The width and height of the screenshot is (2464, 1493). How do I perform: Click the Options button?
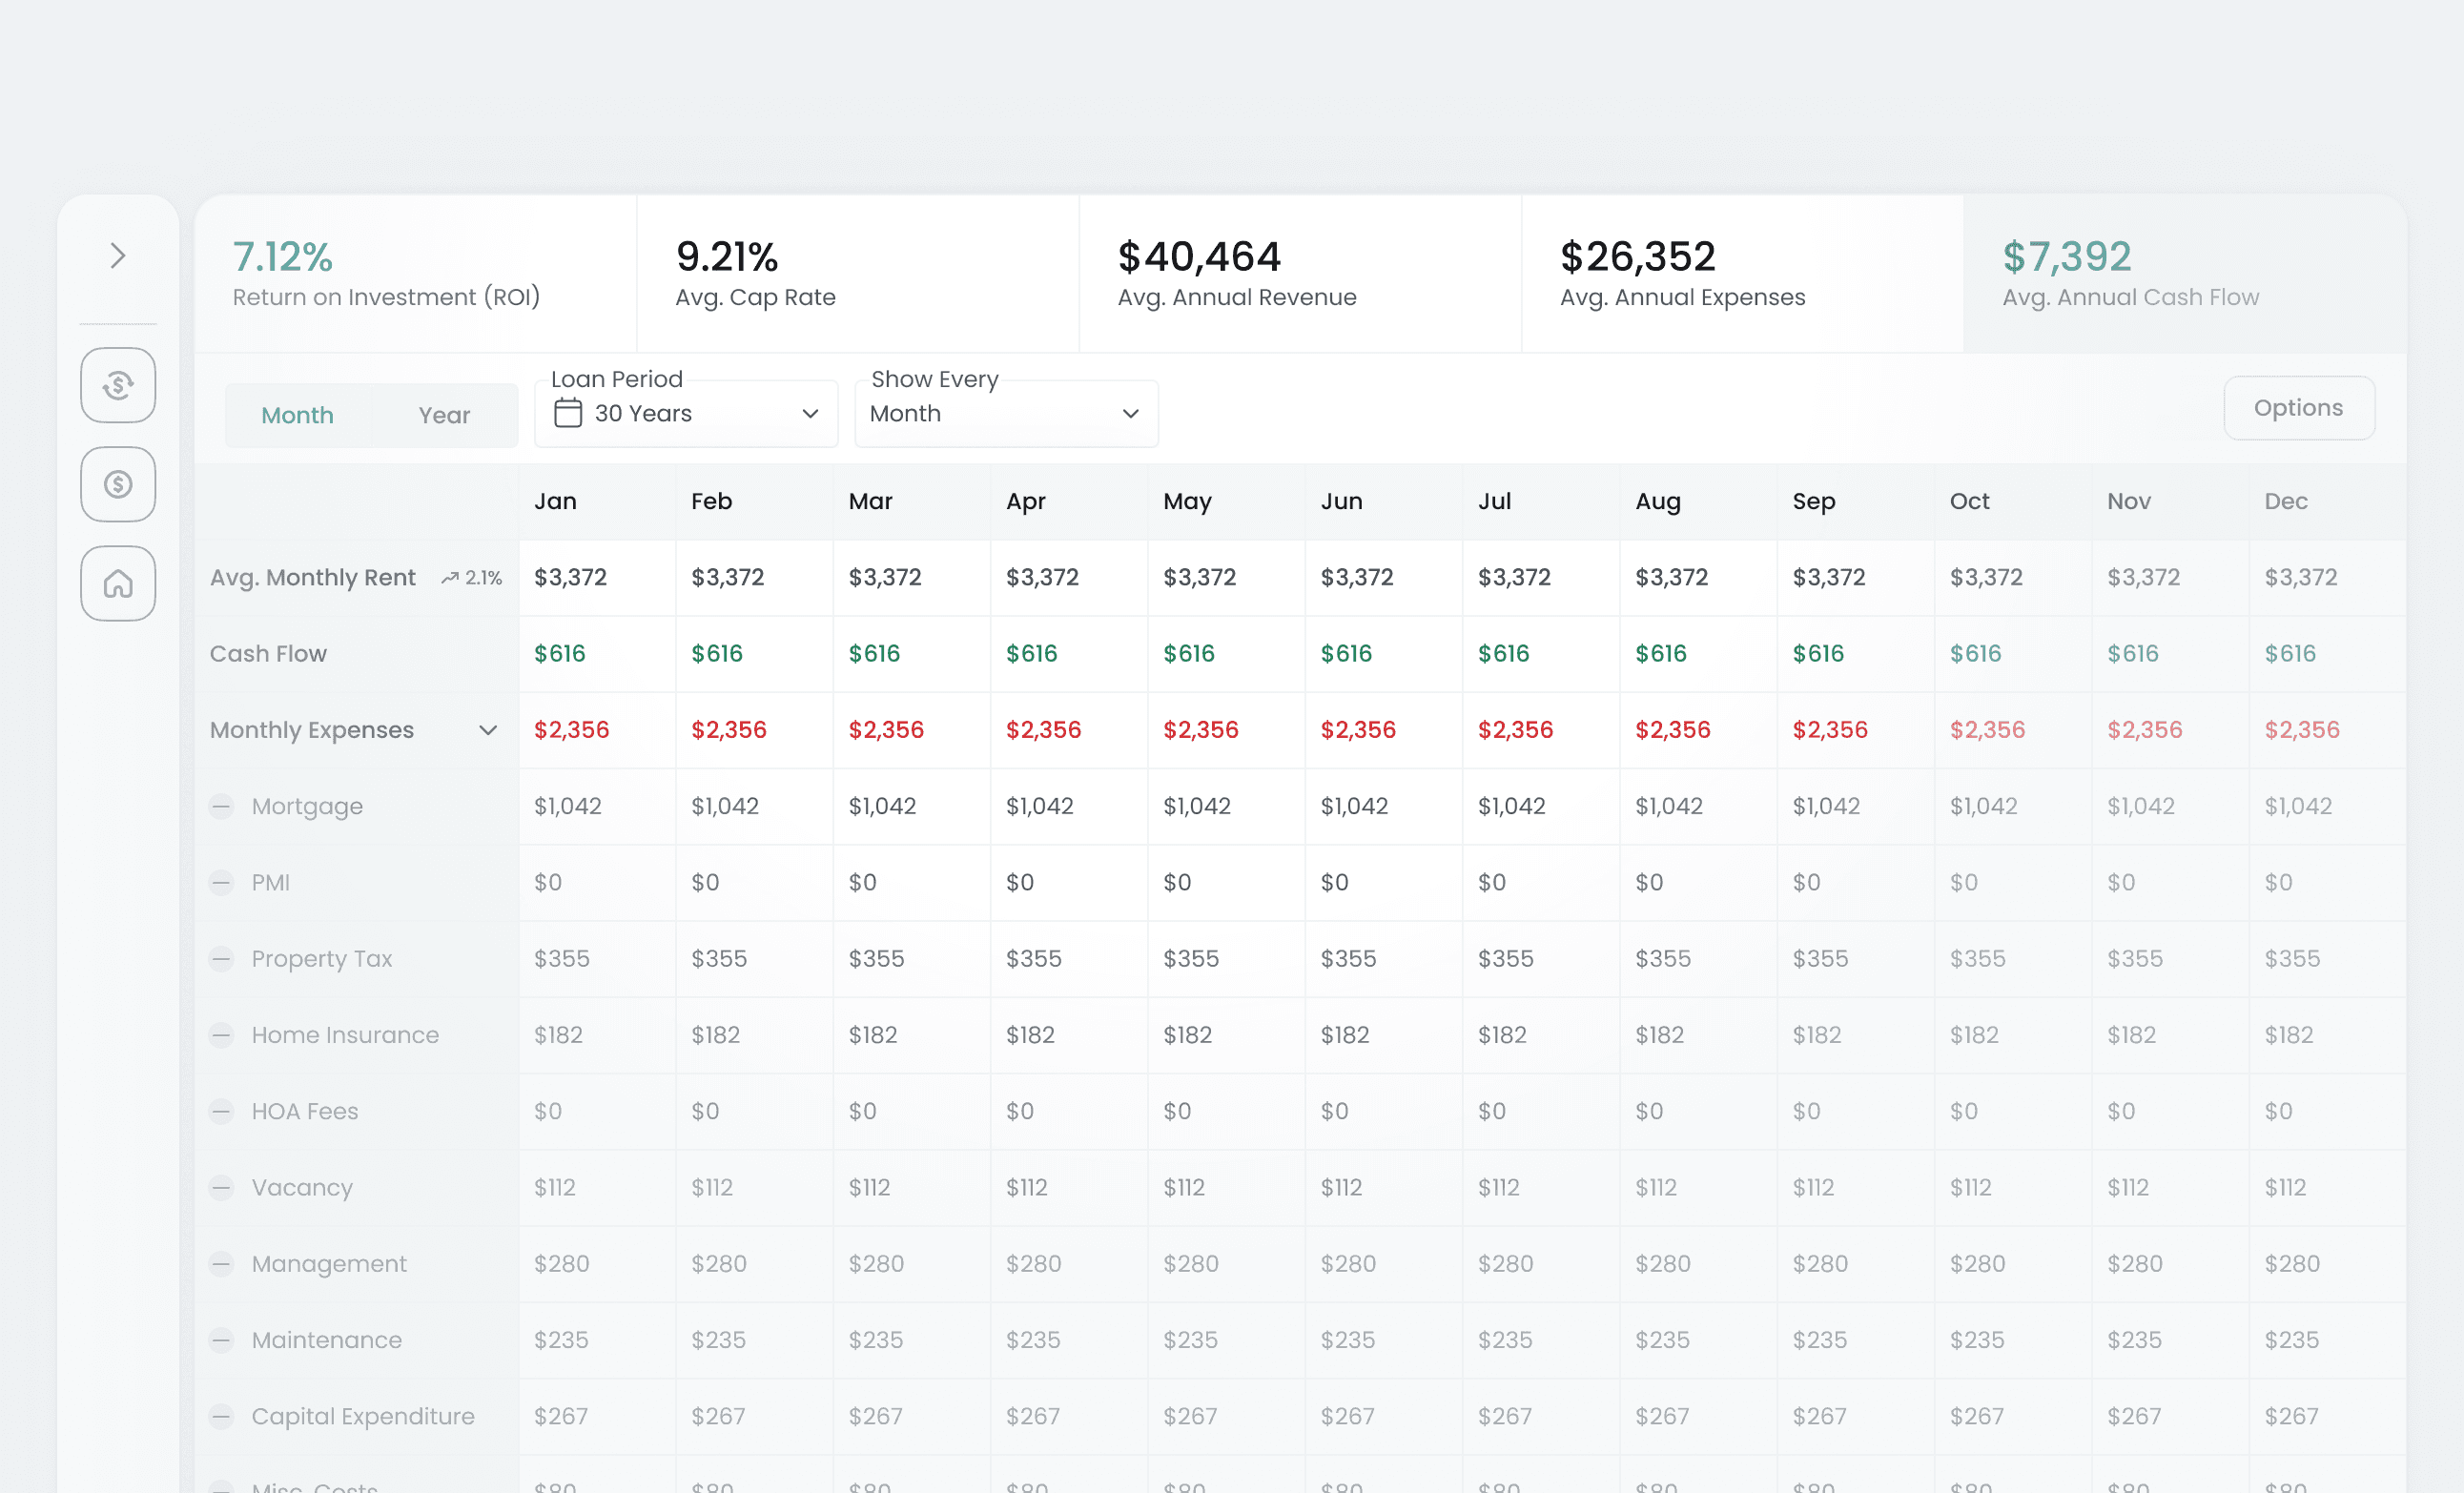pos(2298,408)
